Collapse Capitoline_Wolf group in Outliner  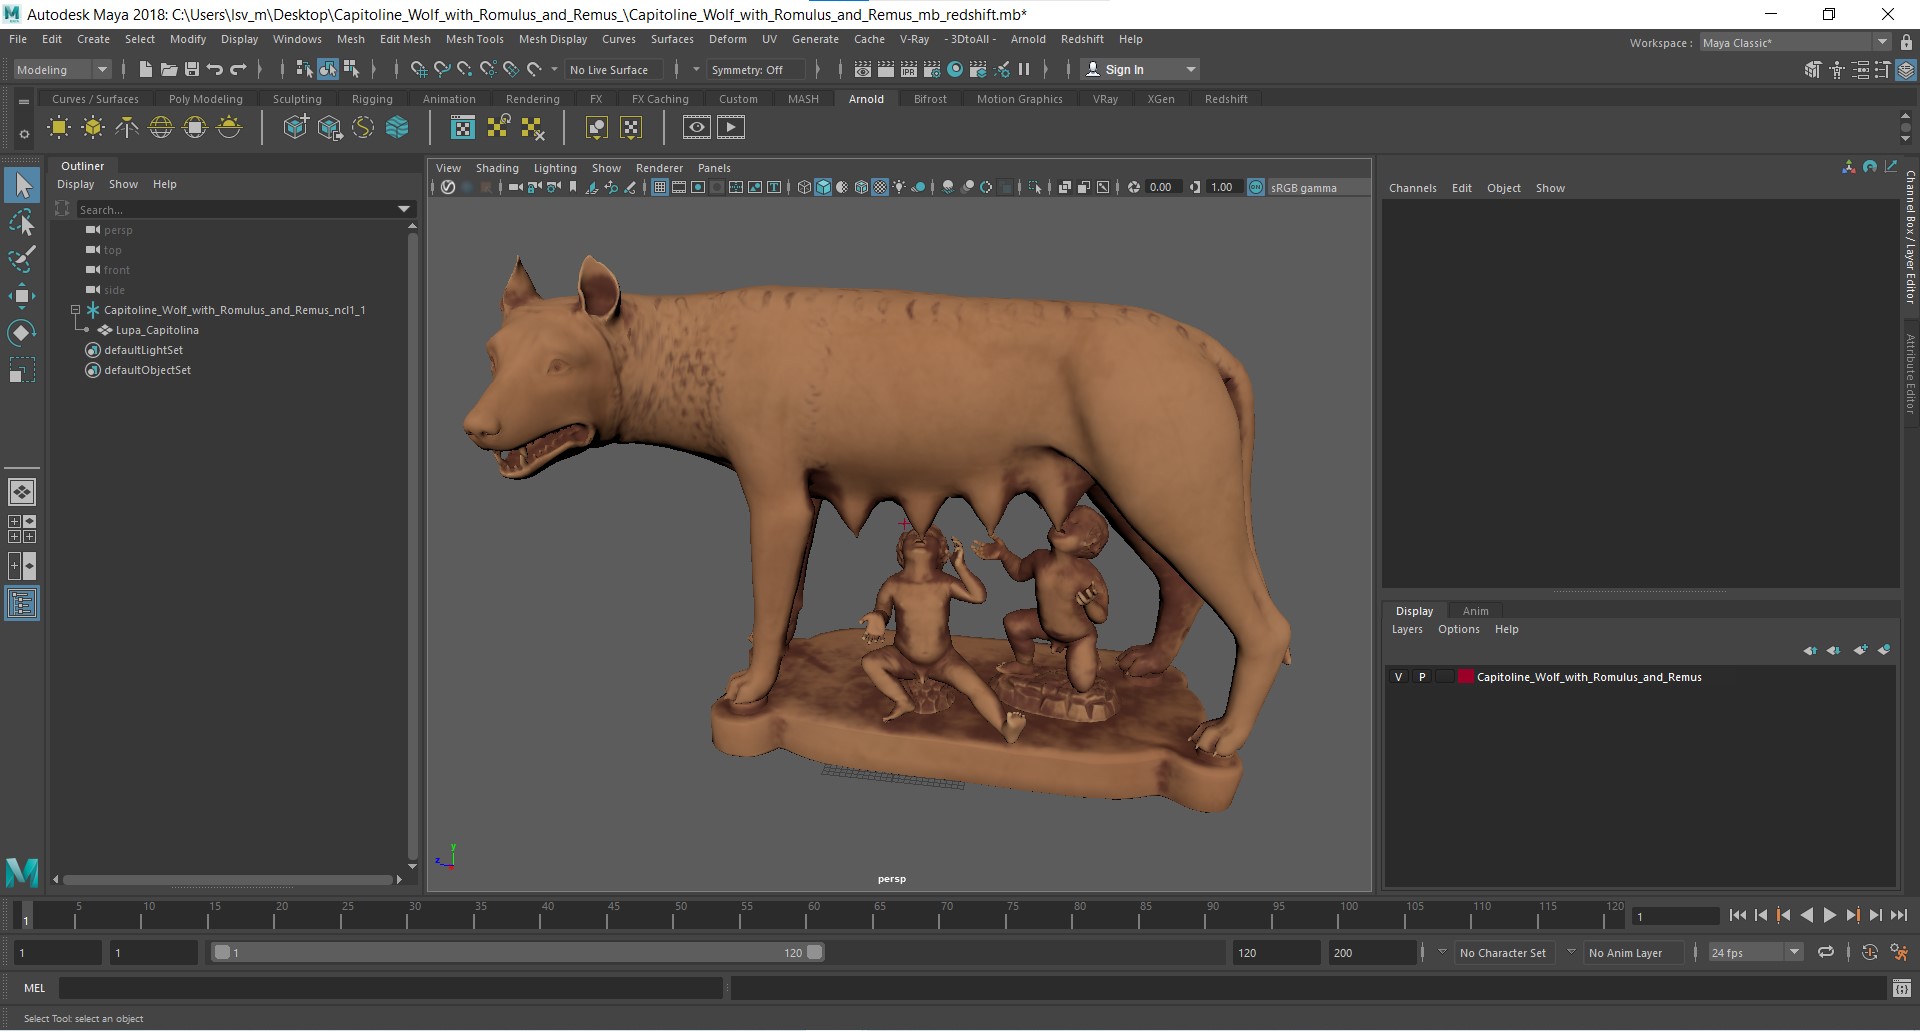click(75, 310)
